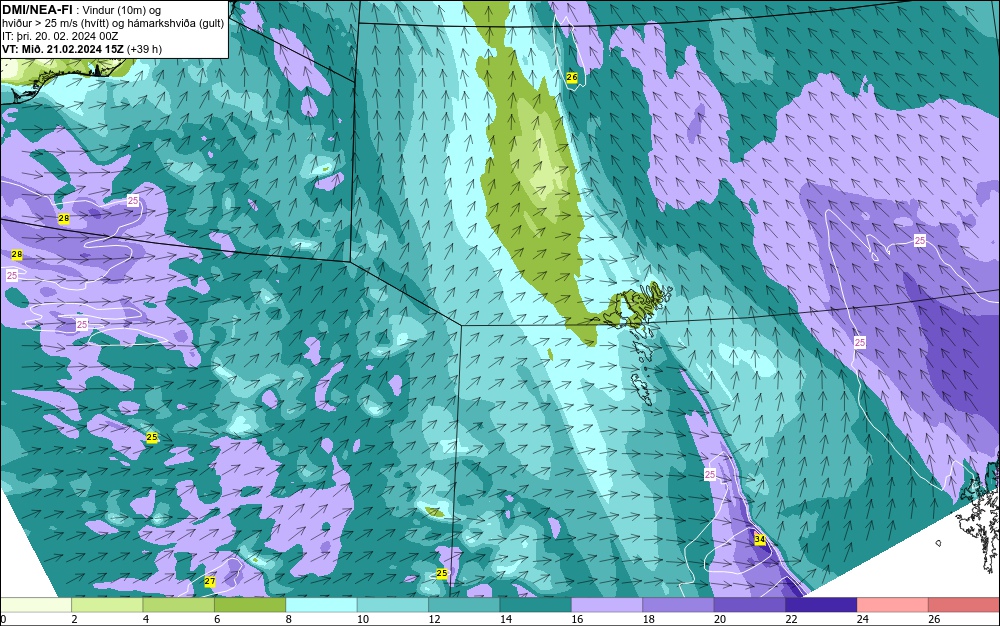This screenshot has height=626, width=1000.
Task: Click the legend tick number 0
Action: coord(3,619)
